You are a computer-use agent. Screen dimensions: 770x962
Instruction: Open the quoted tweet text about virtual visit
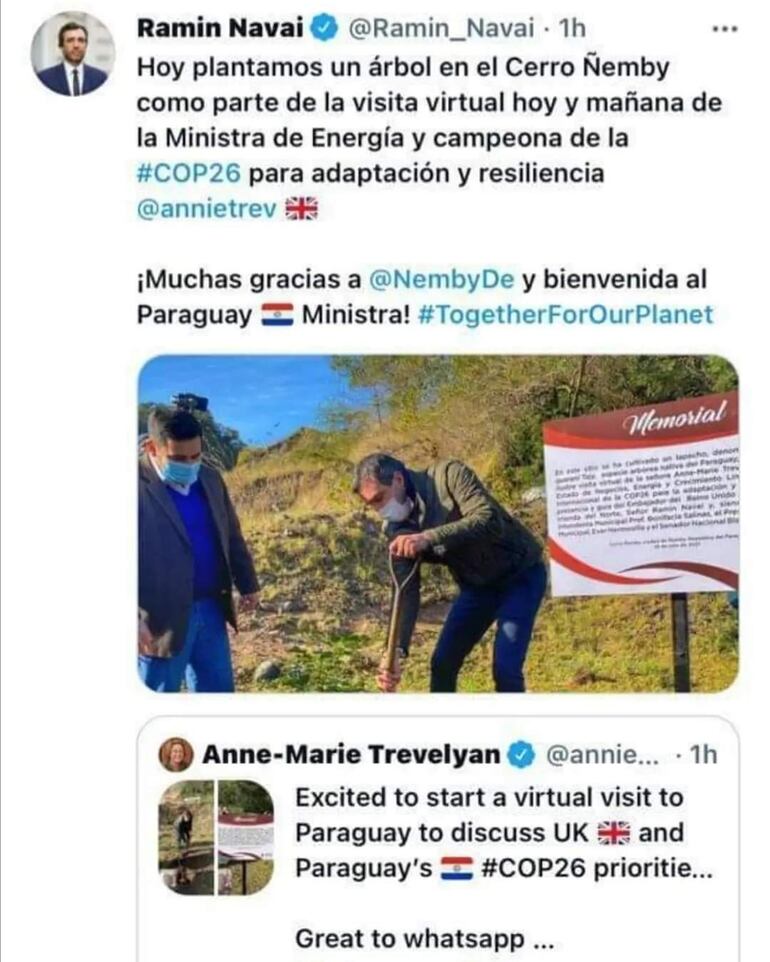[x=503, y=833]
